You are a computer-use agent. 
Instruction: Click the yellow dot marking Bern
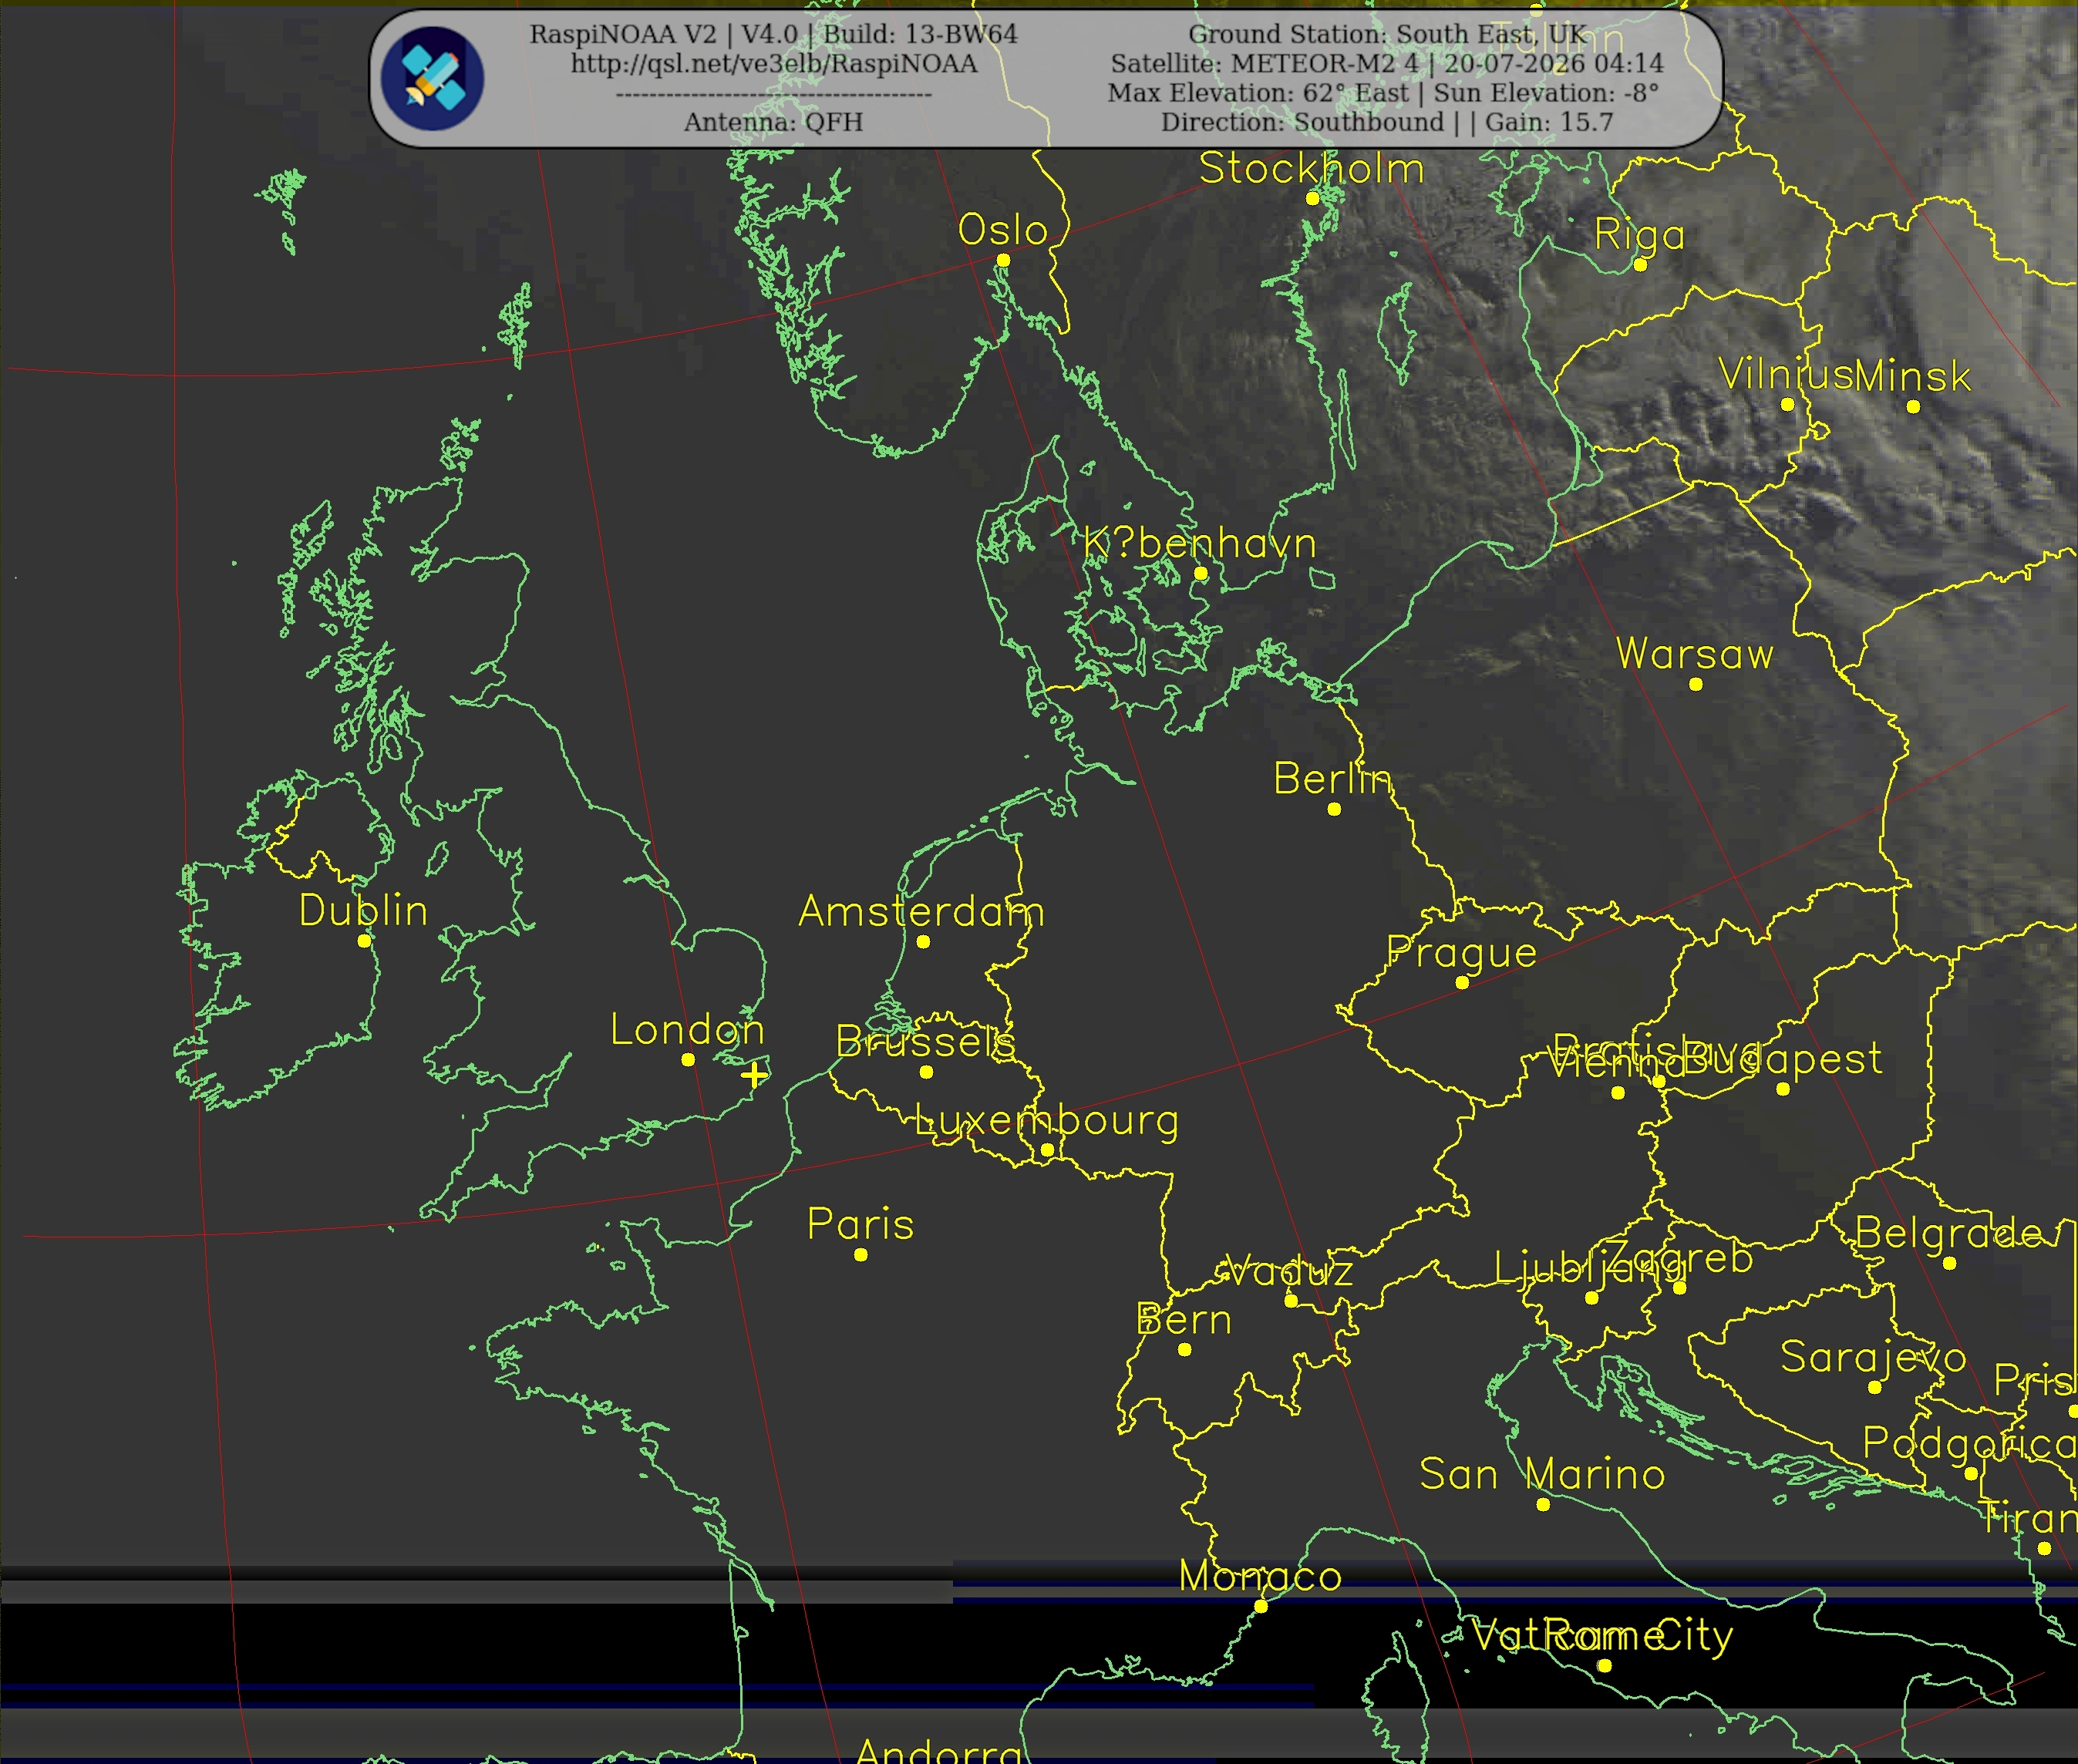pos(1184,1349)
